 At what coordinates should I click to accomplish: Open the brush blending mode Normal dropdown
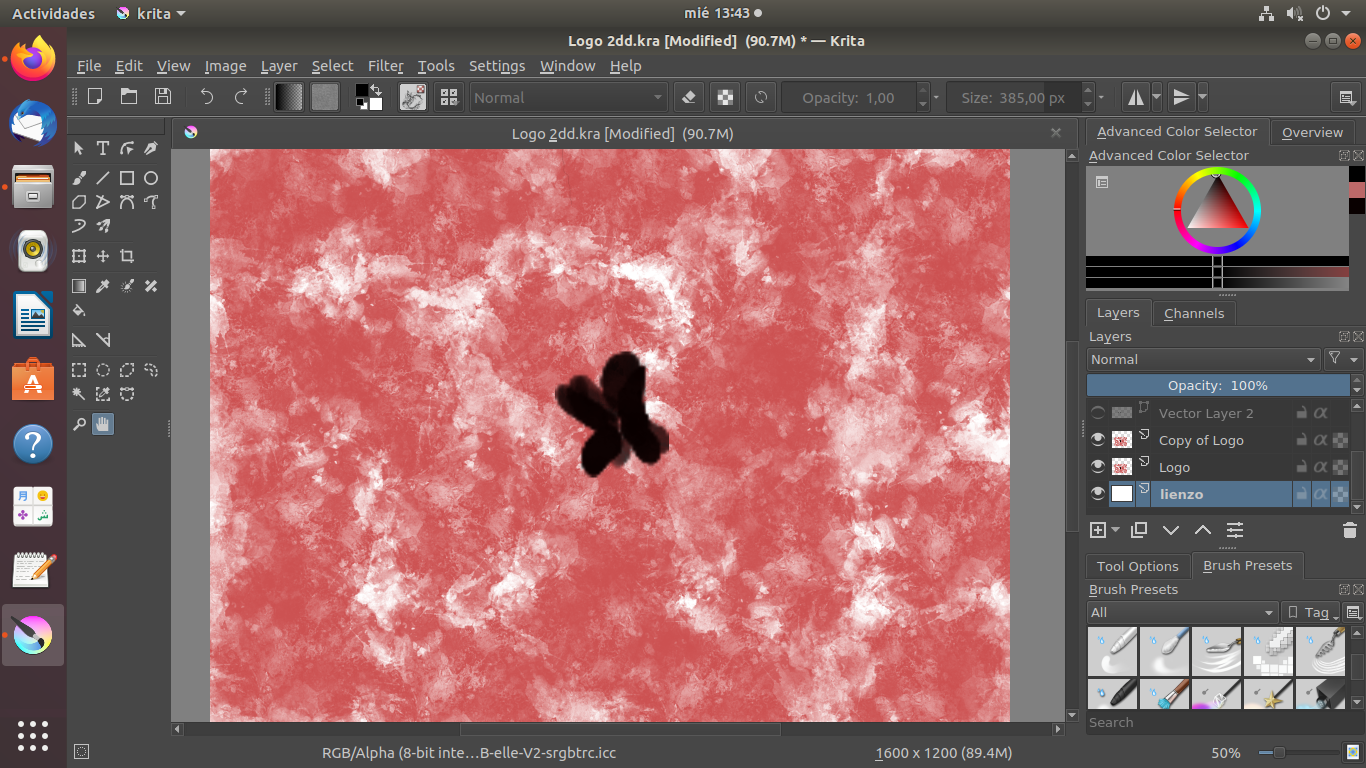coord(567,98)
